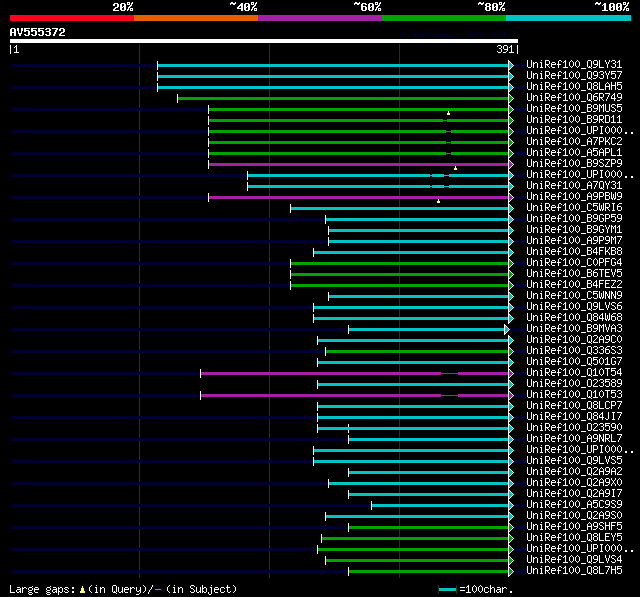Image resolution: width=640 pixels, height=597 pixels.
Task: Select hit label UniRef100_Q501G7
Action: pos(574,362)
